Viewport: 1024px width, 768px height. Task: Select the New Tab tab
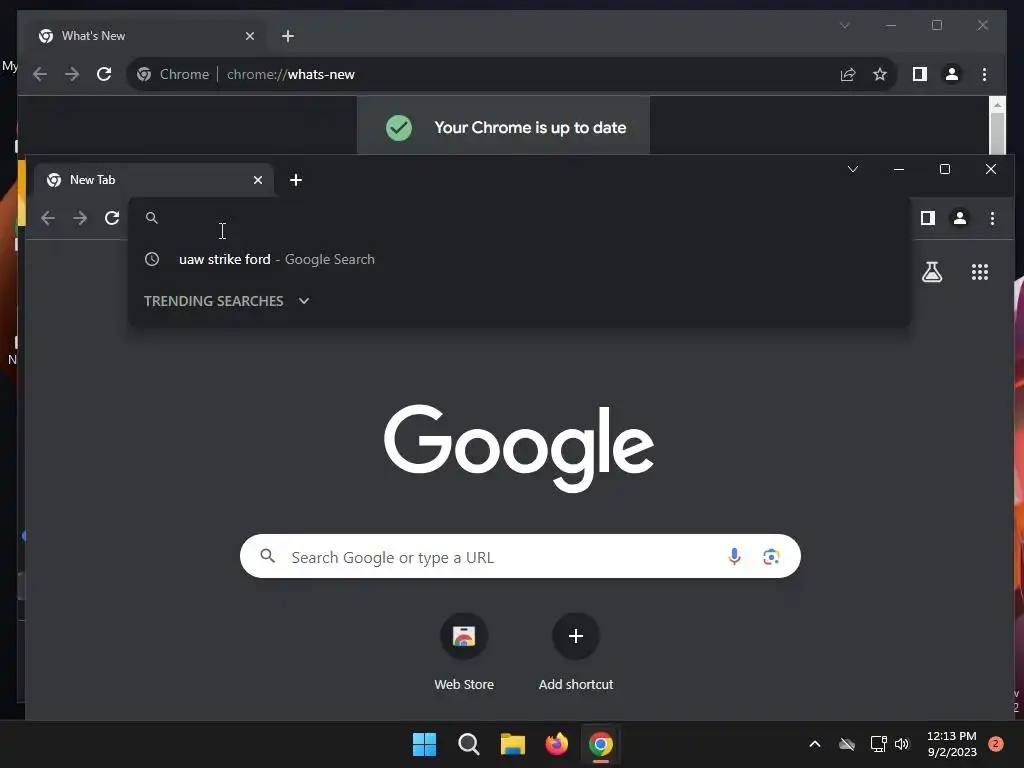[x=153, y=180]
